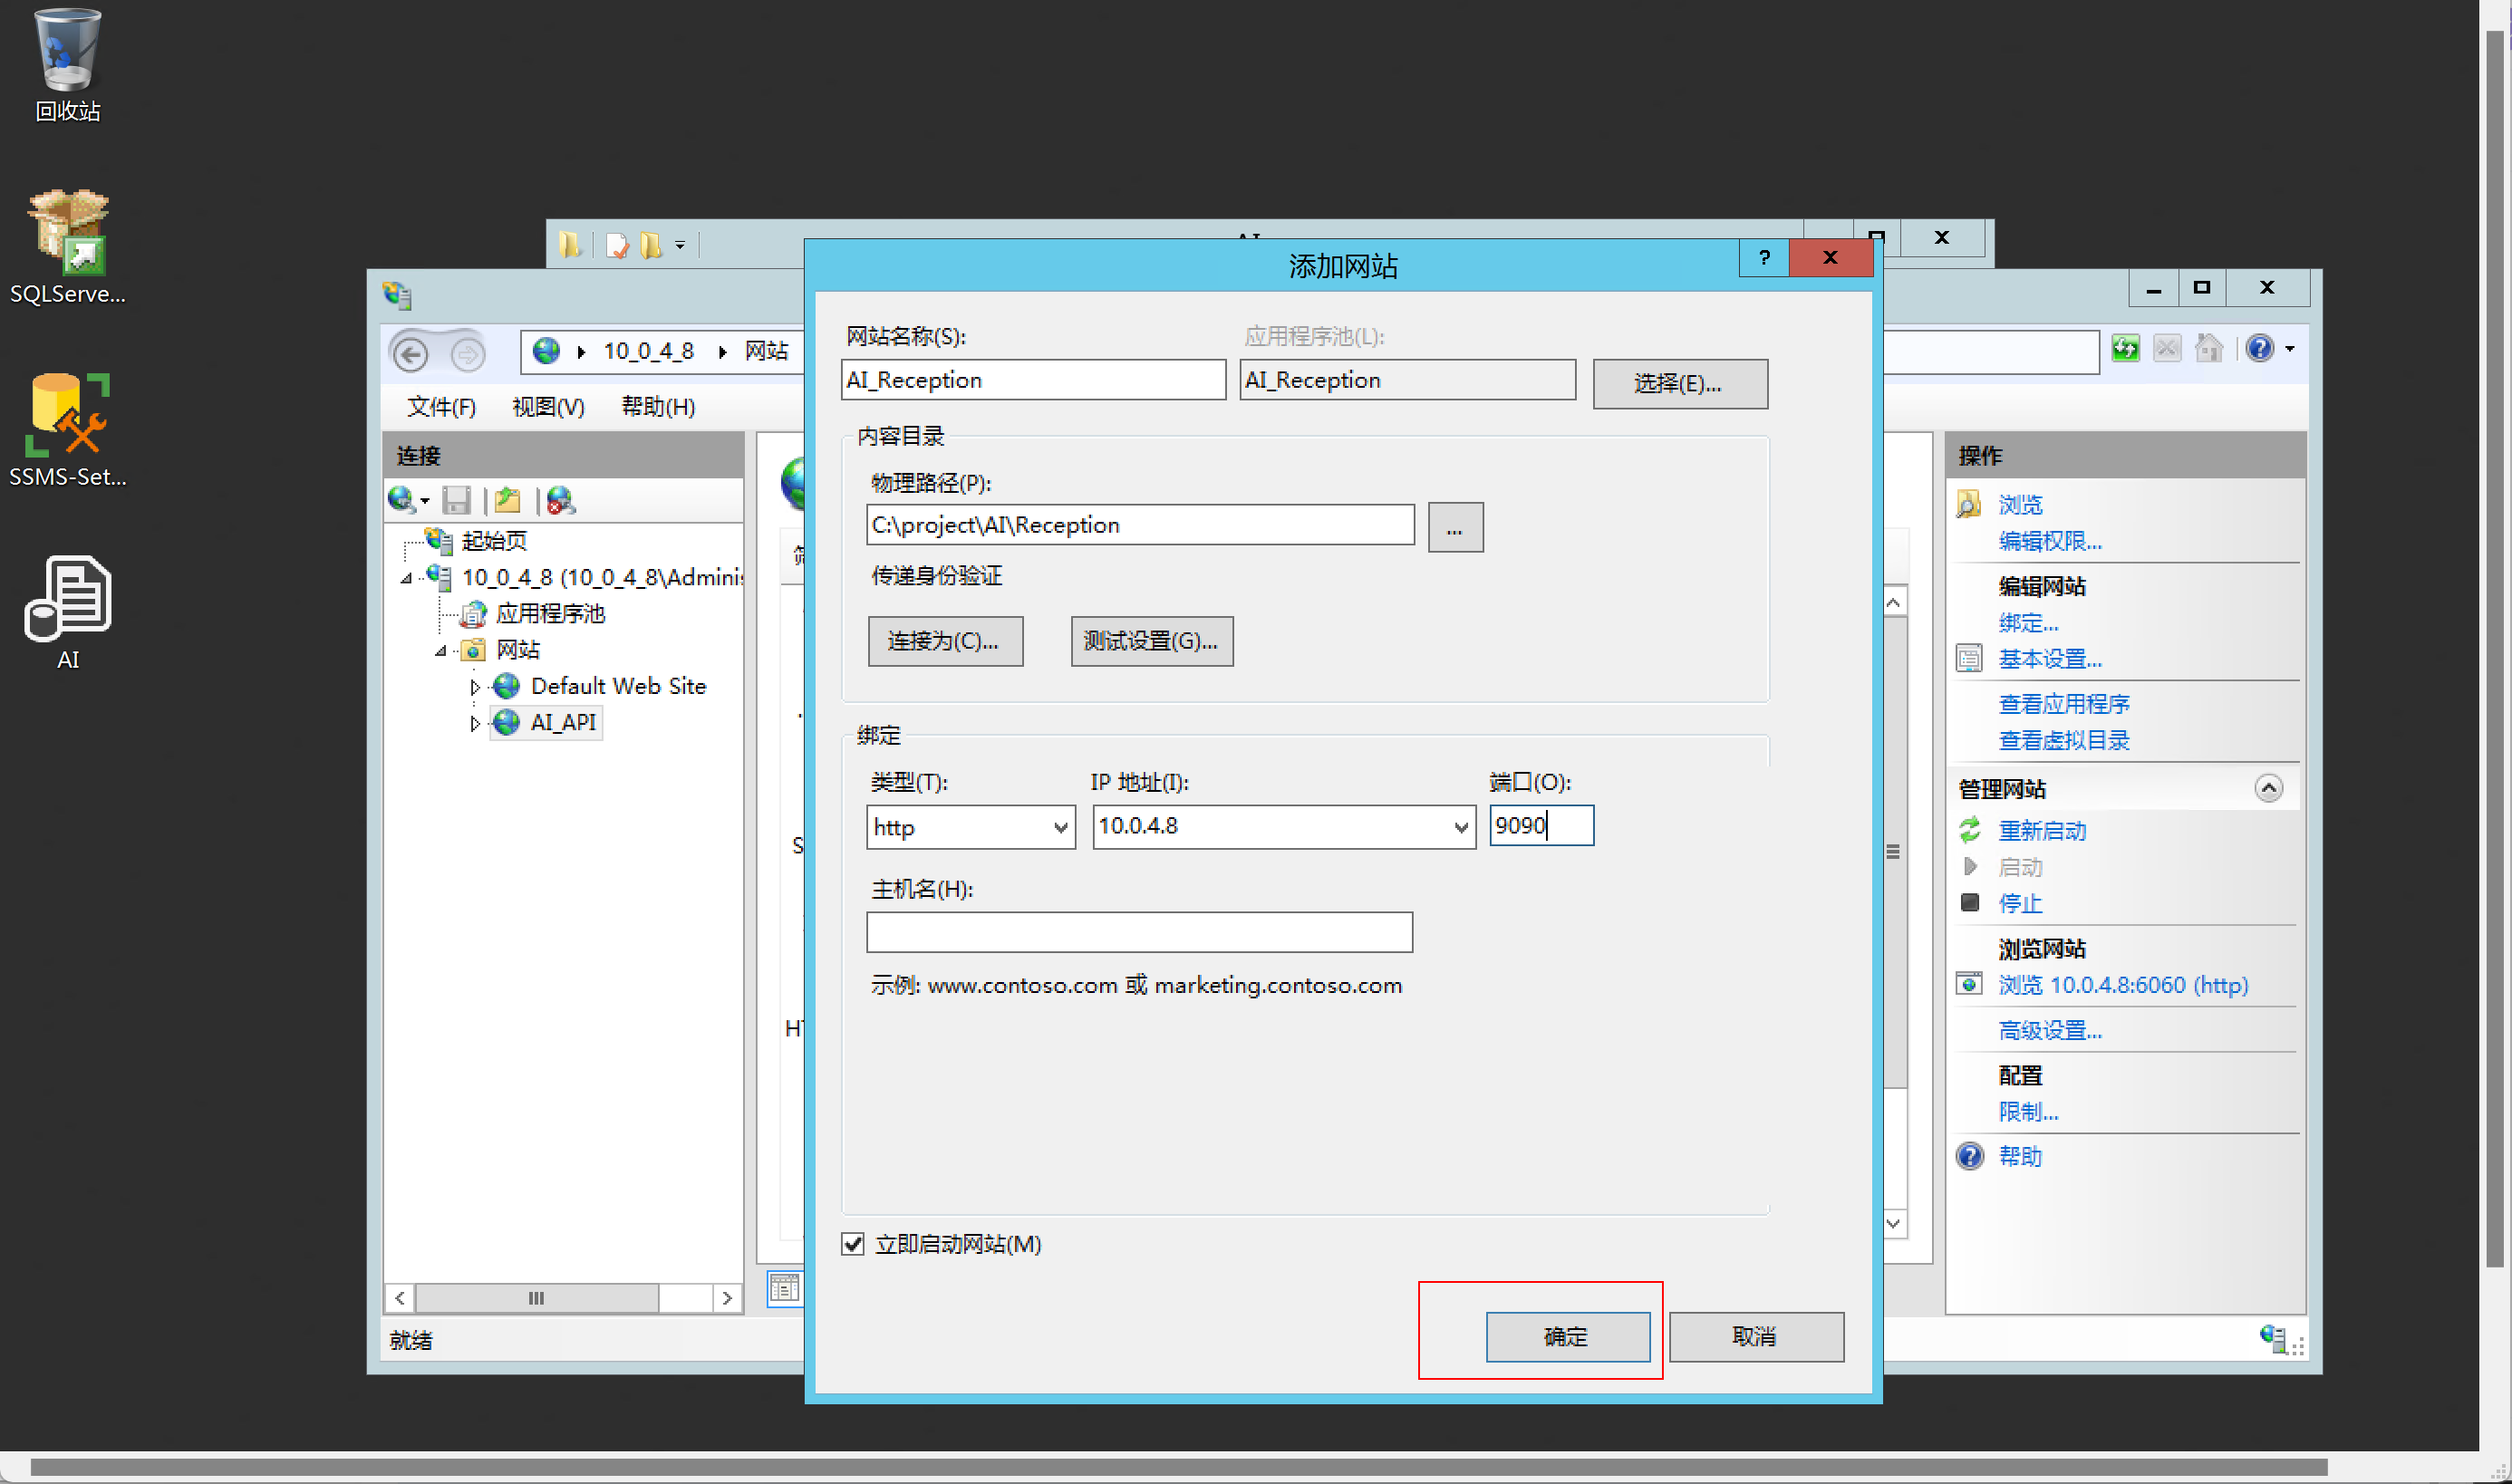The height and width of the screenshot is (1484, 2512).
Task: Click the delete connection icon in Connections toolbar
Action: pyautogui.click(x=561, y=499)
